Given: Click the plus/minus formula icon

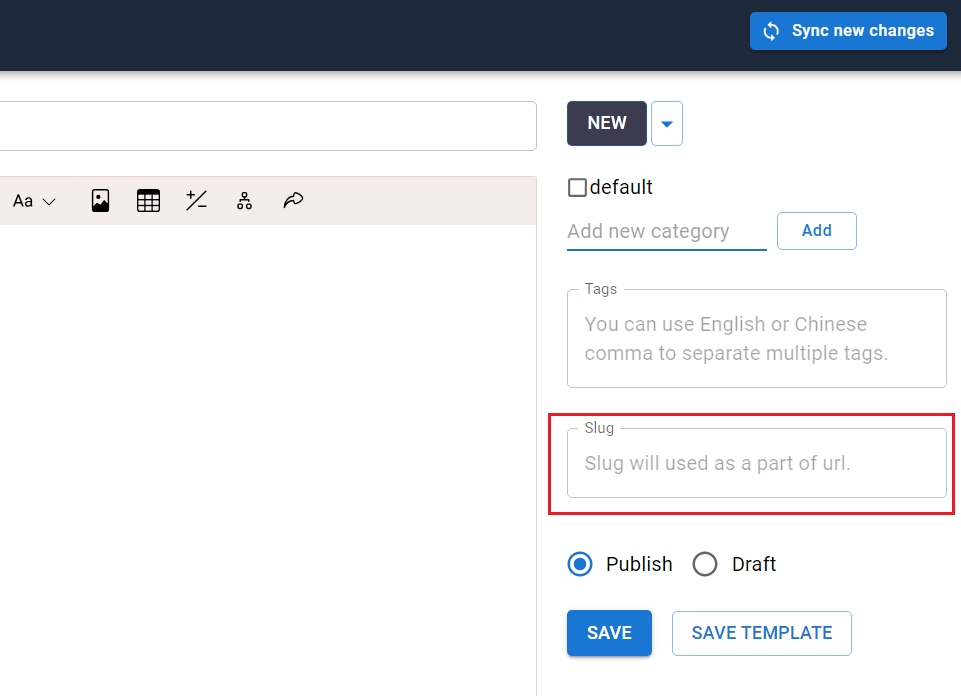Looking at the screenshot, I should (x=196, y=201).
